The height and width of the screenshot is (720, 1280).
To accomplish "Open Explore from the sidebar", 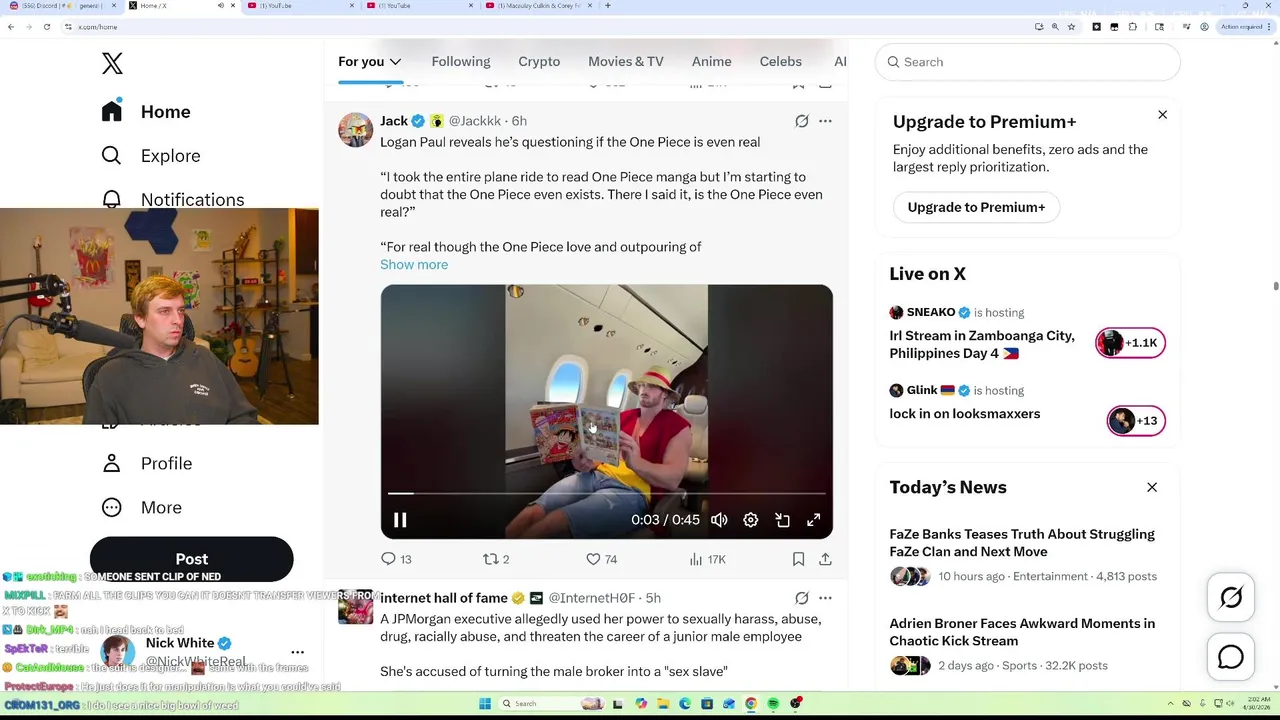I will click(x=150, y=155).
